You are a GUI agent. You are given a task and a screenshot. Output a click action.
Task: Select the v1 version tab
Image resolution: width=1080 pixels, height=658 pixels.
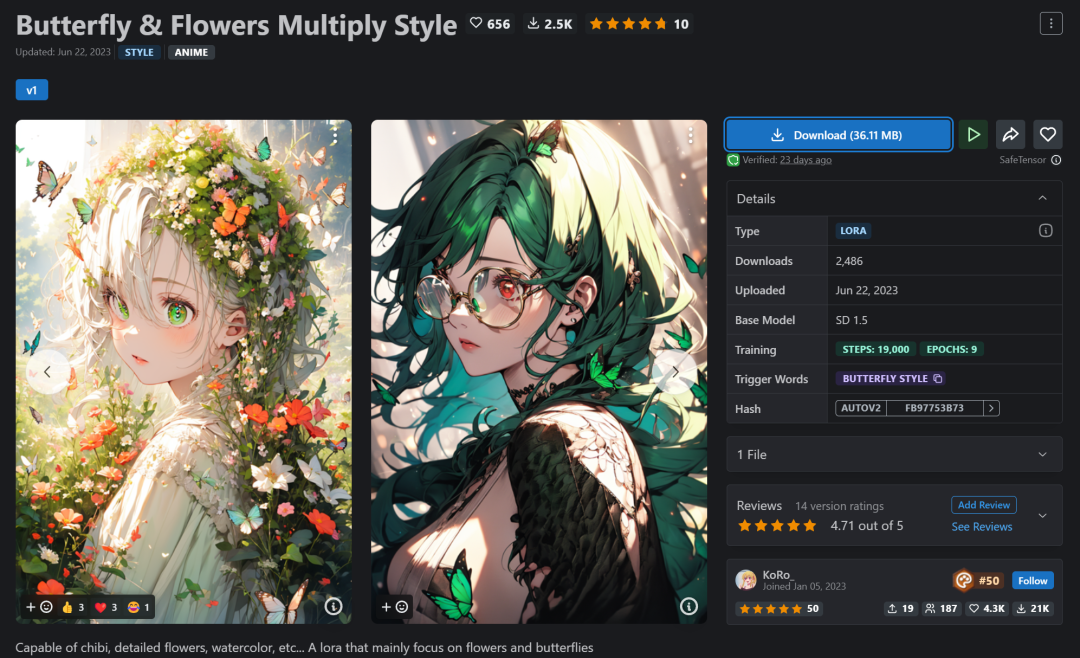coord(32,90)
